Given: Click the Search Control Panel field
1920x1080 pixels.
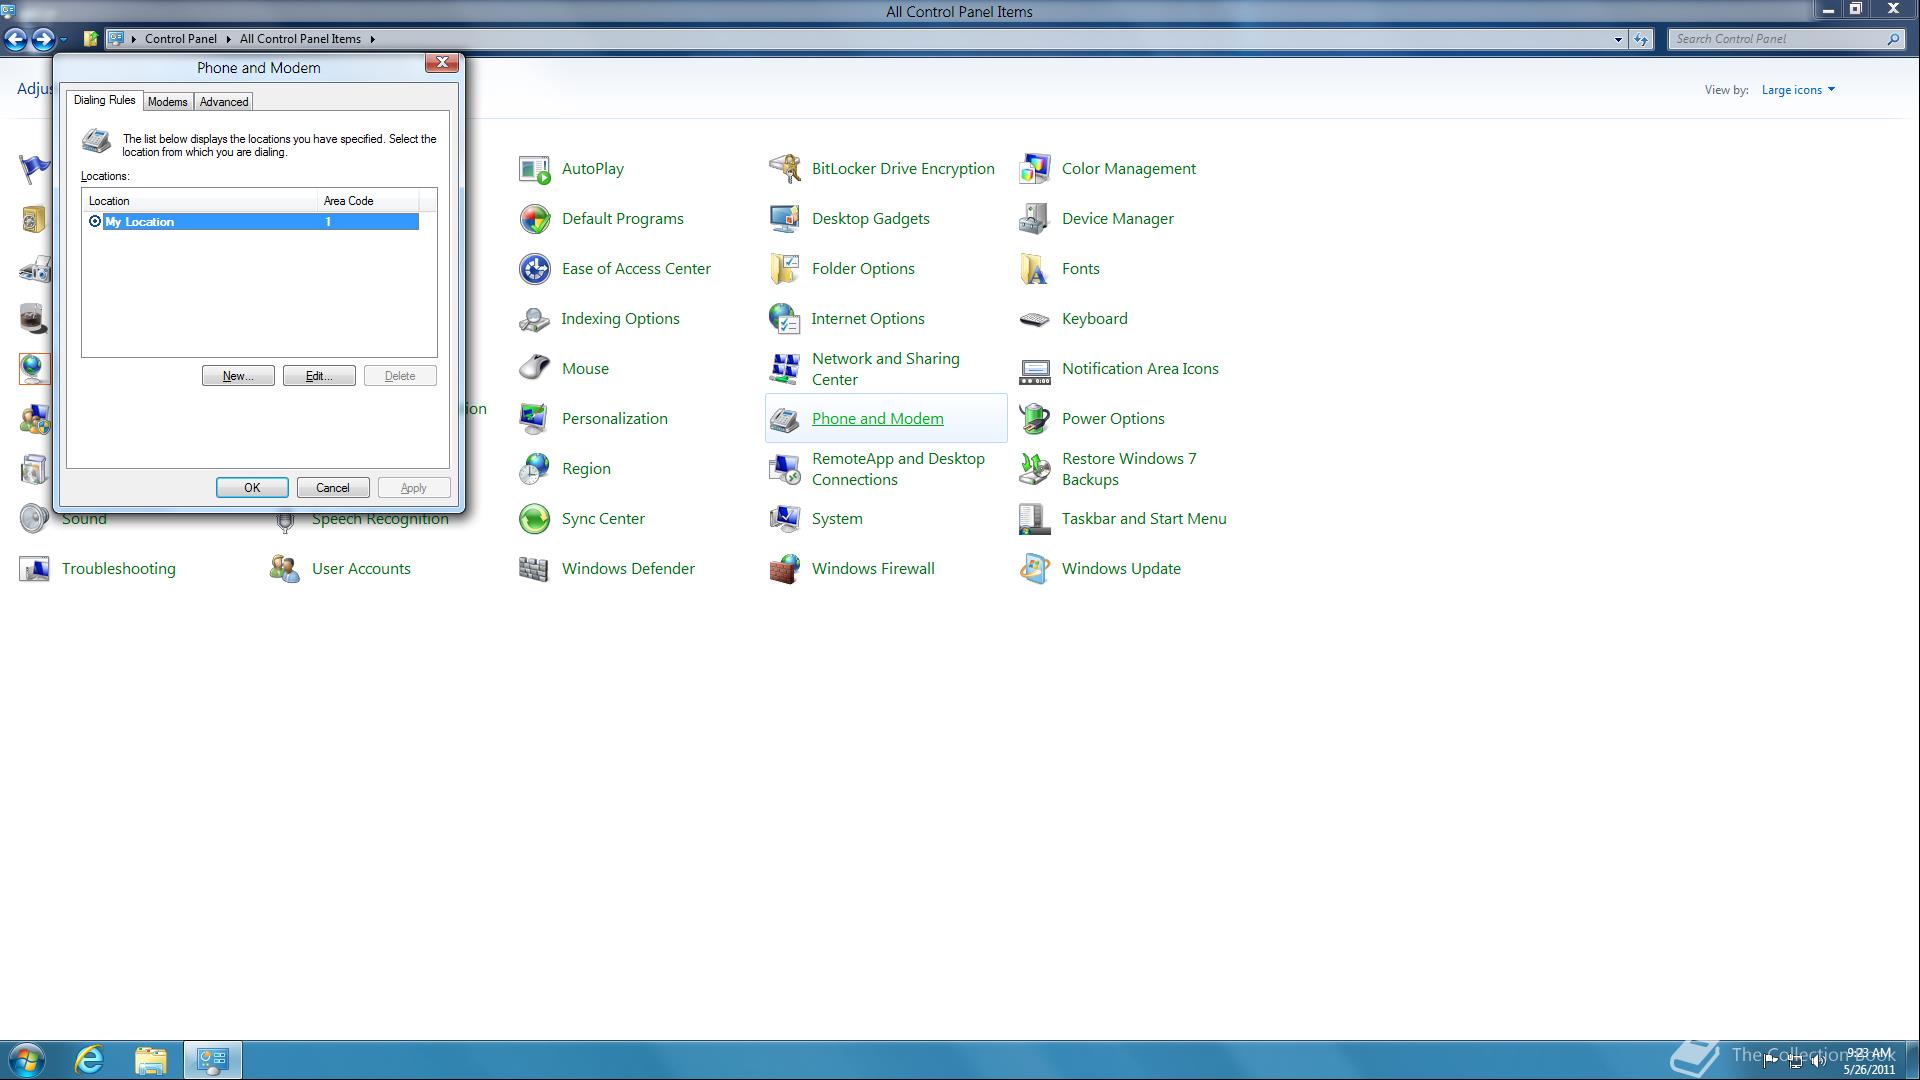Looking at the screenshot, I should pyautogui.click(x=1786, y=39).
